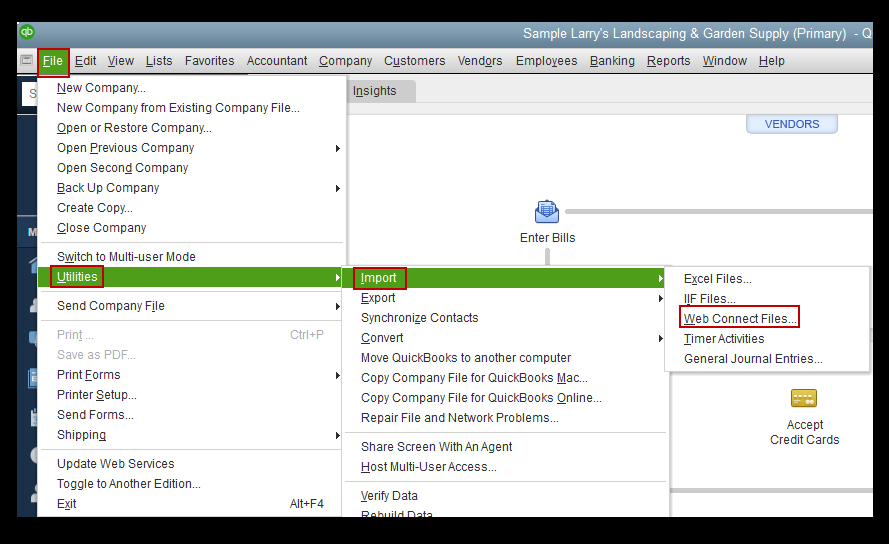Open the Edit menu
889x544 pixels.
[x=85, y=61]
